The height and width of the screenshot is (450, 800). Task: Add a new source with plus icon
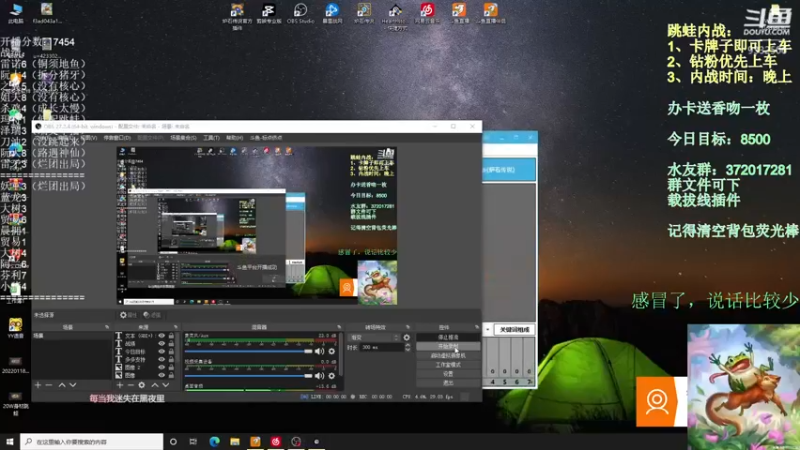tap(119, 385)
